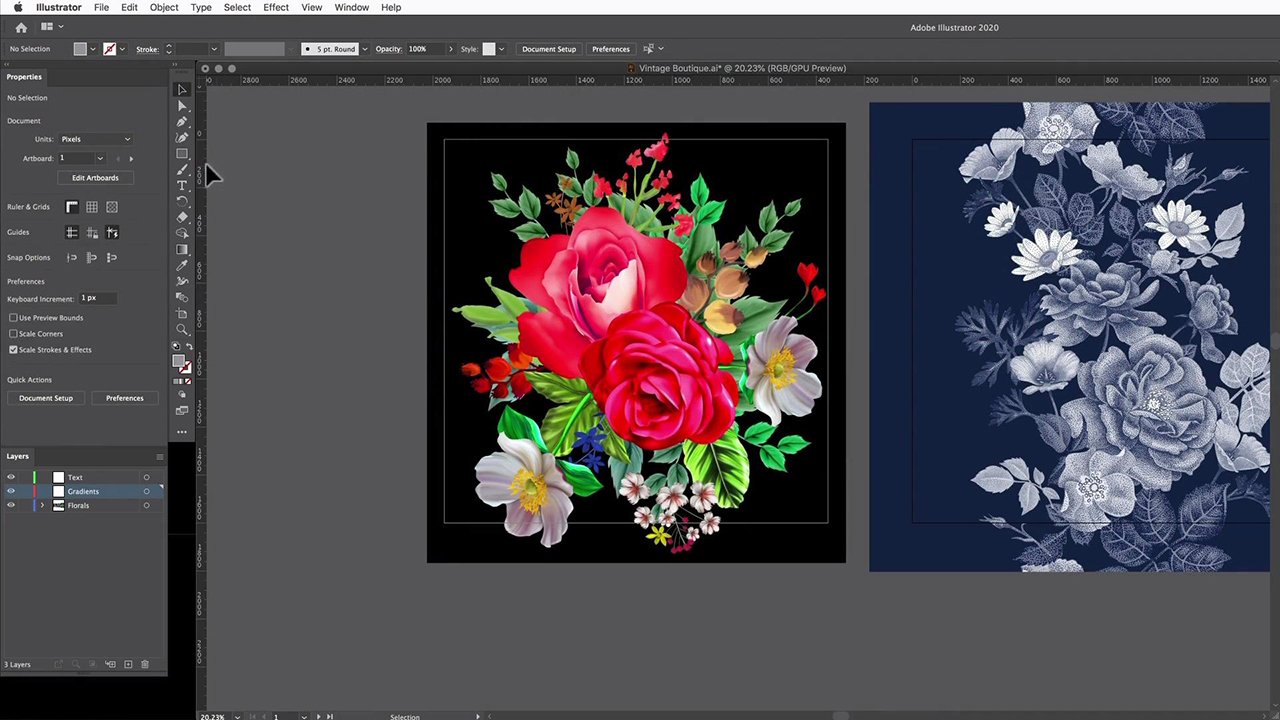Click the Delete Selection trash icon in Layers
The image size is (1280, 720).
click(x=145, y=664)
